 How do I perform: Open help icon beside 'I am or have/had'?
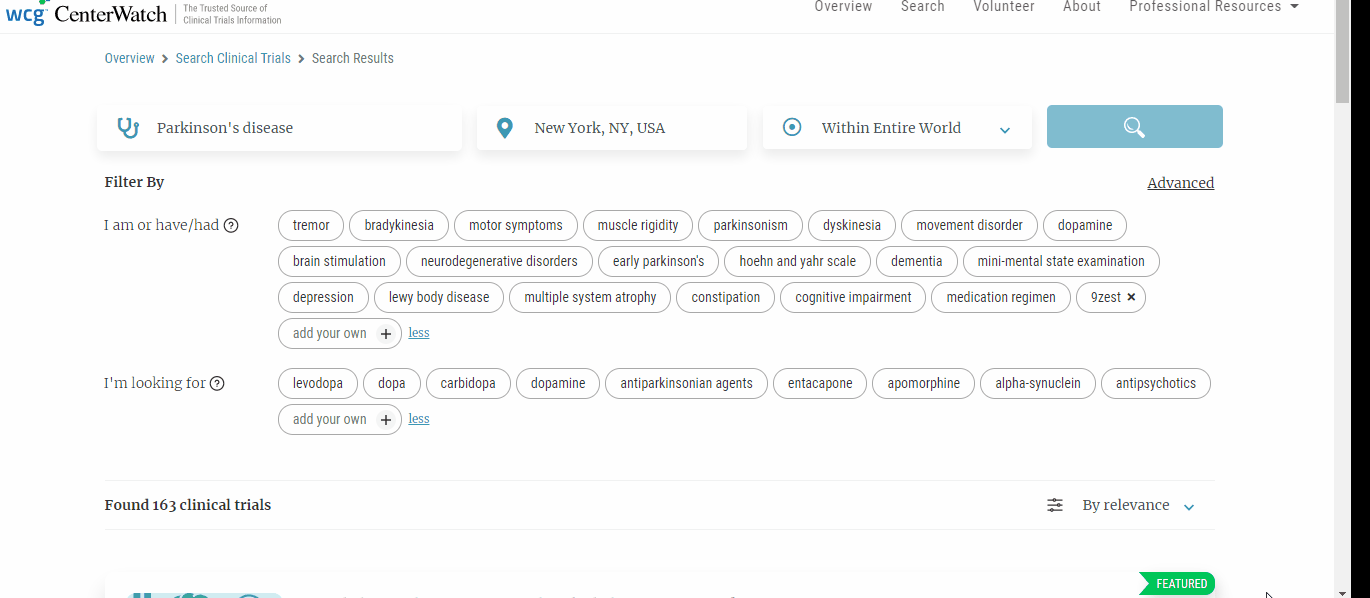[x=231, y=226]
